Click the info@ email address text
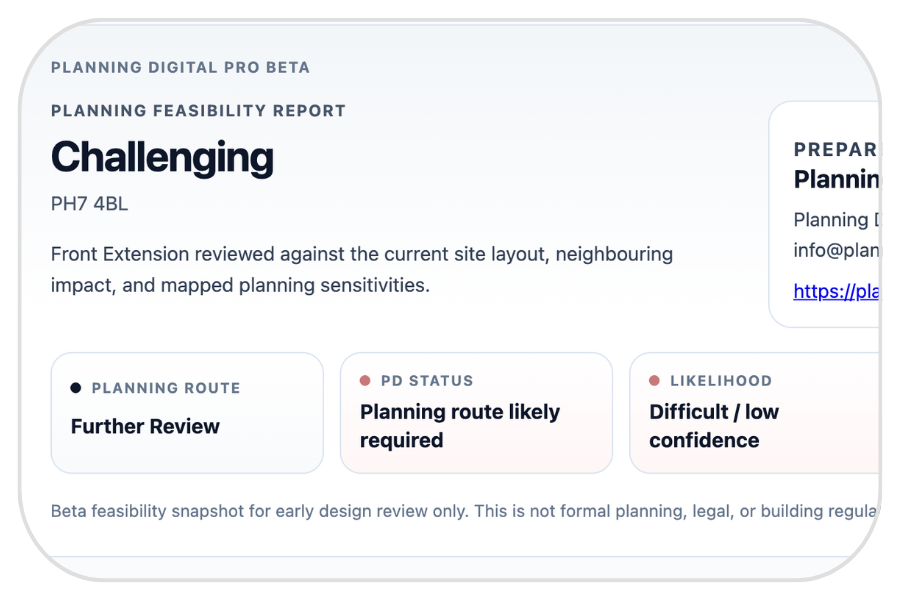 click(x=836, y=250)
